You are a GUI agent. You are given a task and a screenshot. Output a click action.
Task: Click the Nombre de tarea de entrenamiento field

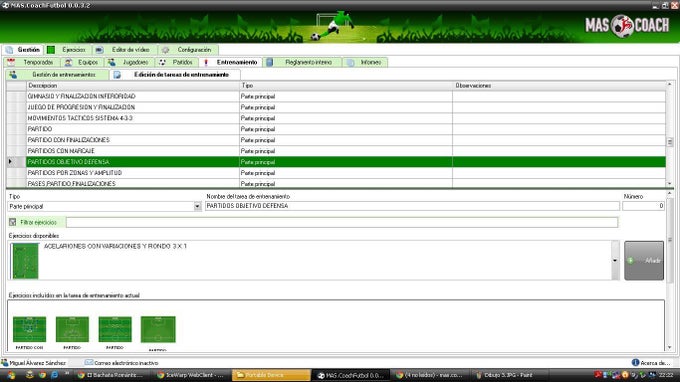pyautogui.click(x=412, y=206)
